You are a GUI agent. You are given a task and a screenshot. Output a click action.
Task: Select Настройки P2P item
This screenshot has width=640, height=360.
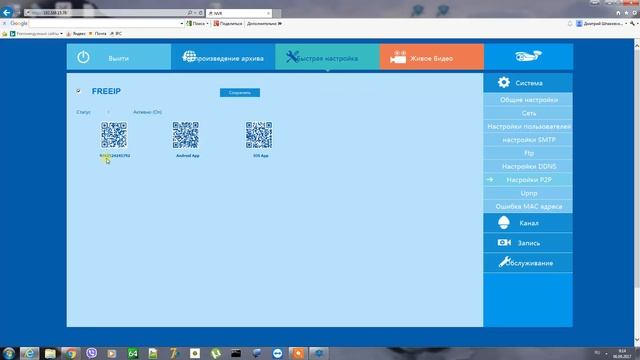(x=528, y=180)
